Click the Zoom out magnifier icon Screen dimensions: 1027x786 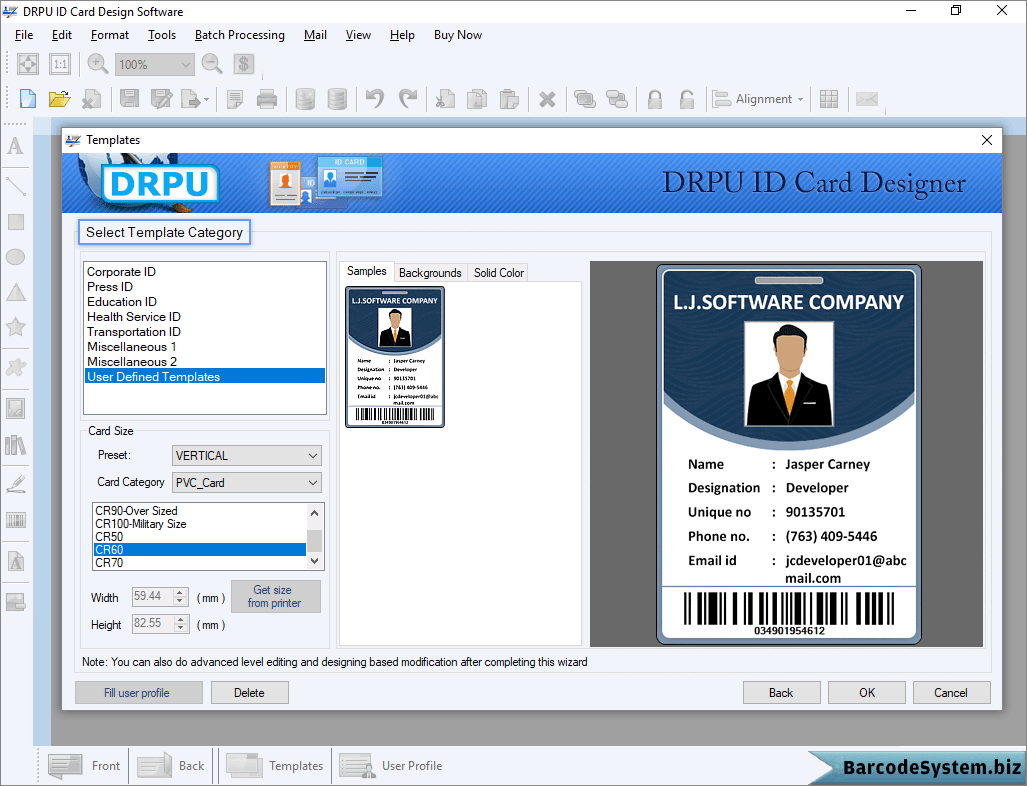[212, 64]
